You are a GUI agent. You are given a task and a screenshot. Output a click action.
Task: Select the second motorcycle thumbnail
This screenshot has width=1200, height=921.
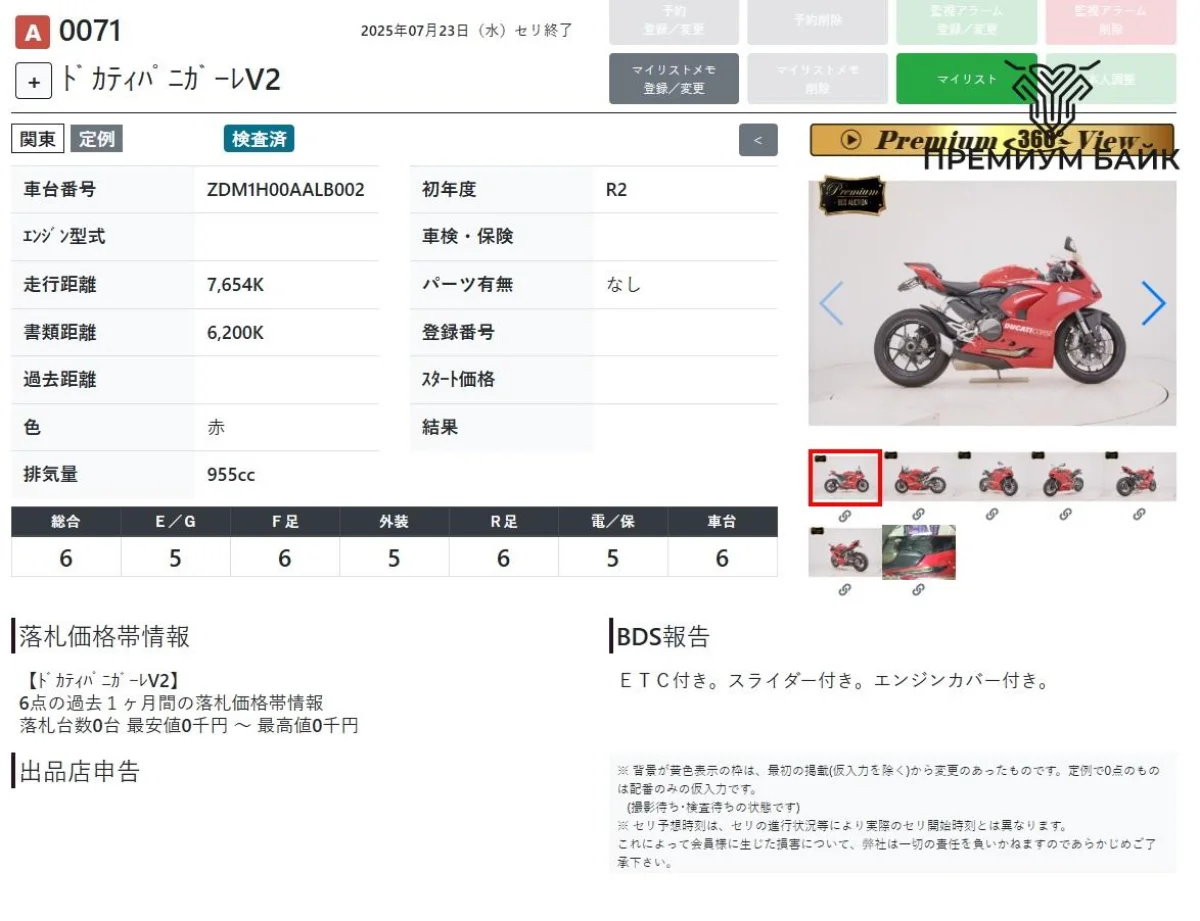(x=919, y=477)
